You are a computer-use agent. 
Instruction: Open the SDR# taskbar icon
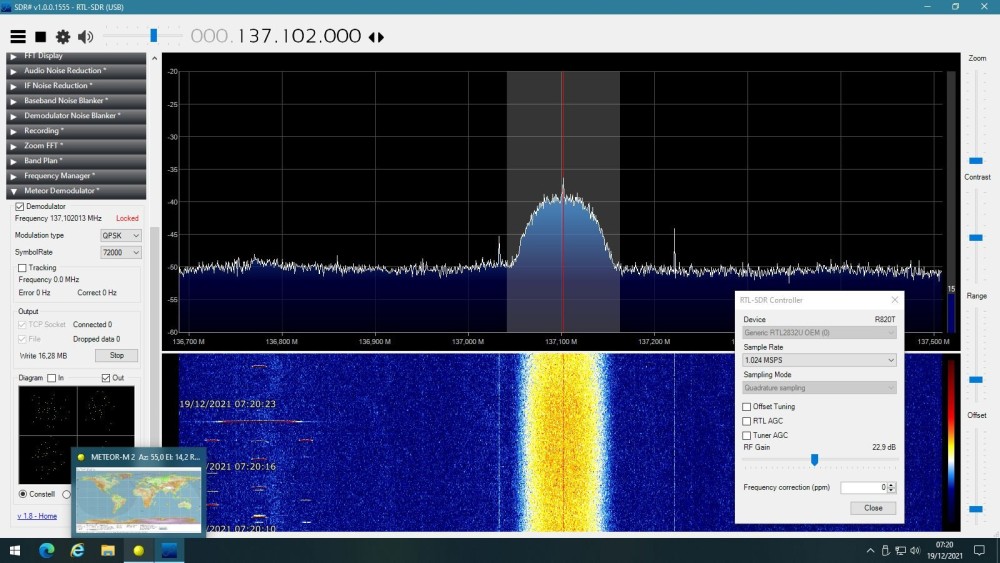point(169,550)
